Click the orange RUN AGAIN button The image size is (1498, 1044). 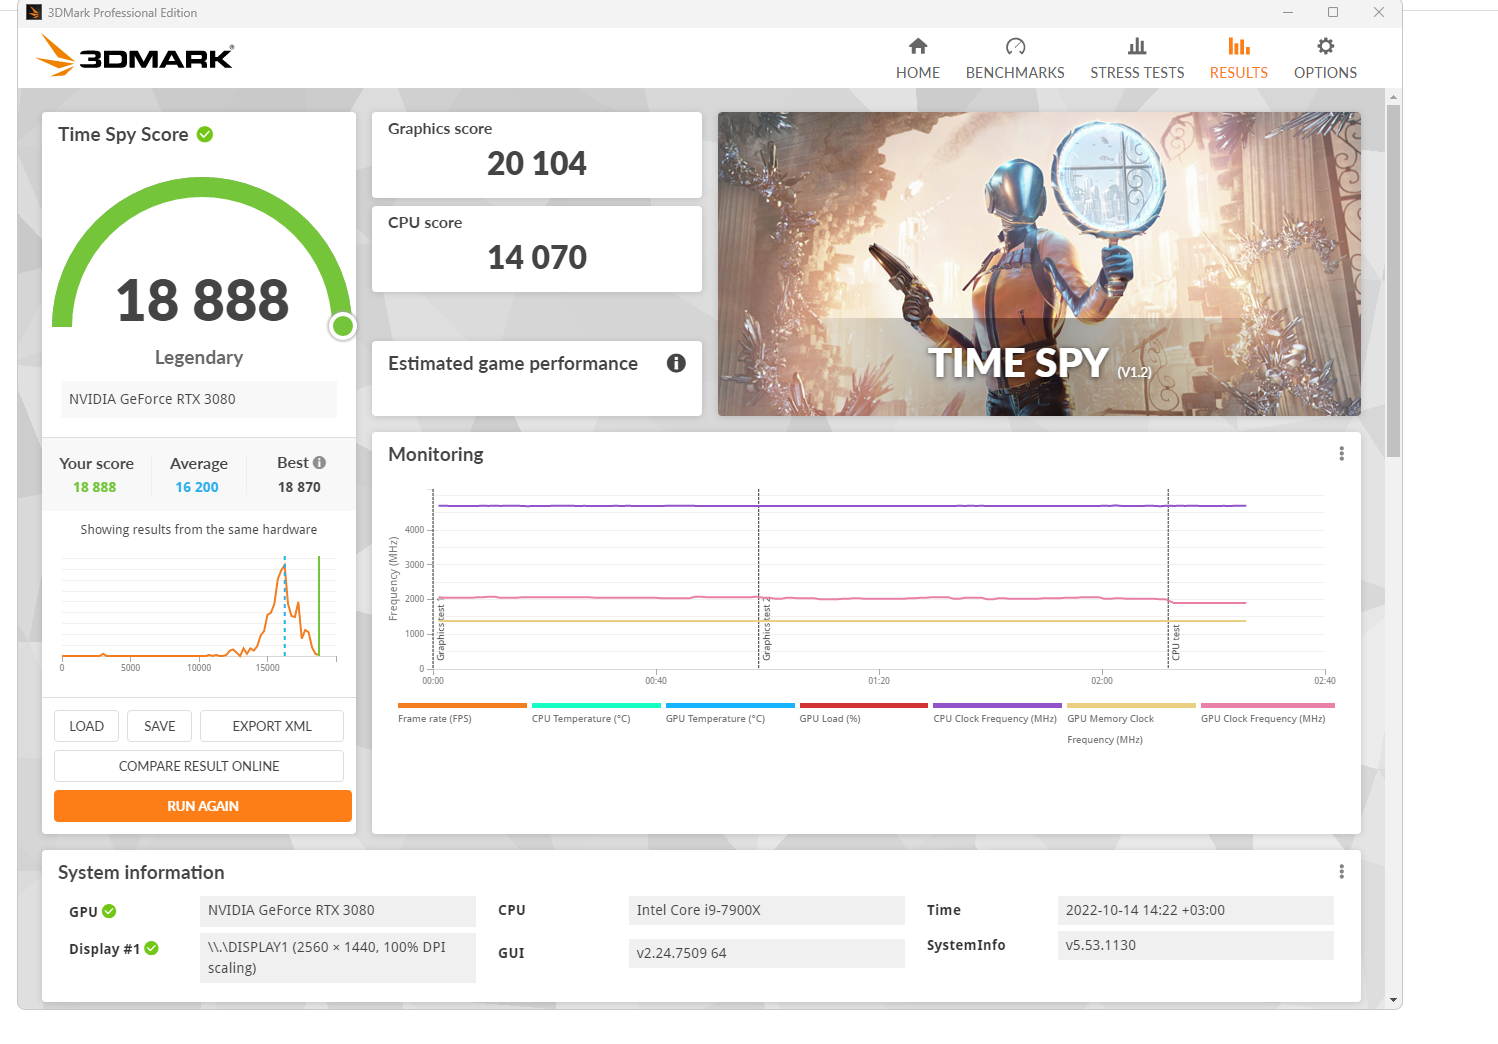click(203, 806)
